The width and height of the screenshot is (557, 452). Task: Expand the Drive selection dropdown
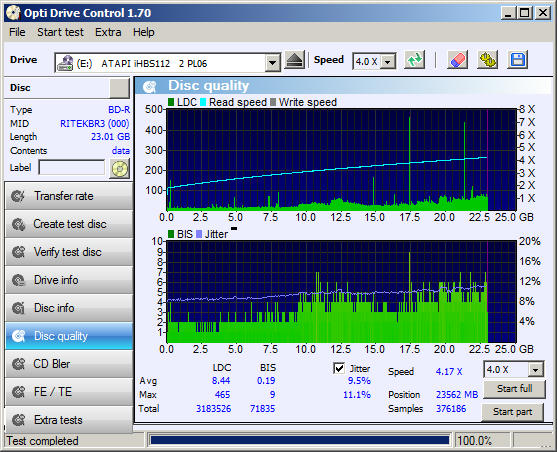[272, 63]
